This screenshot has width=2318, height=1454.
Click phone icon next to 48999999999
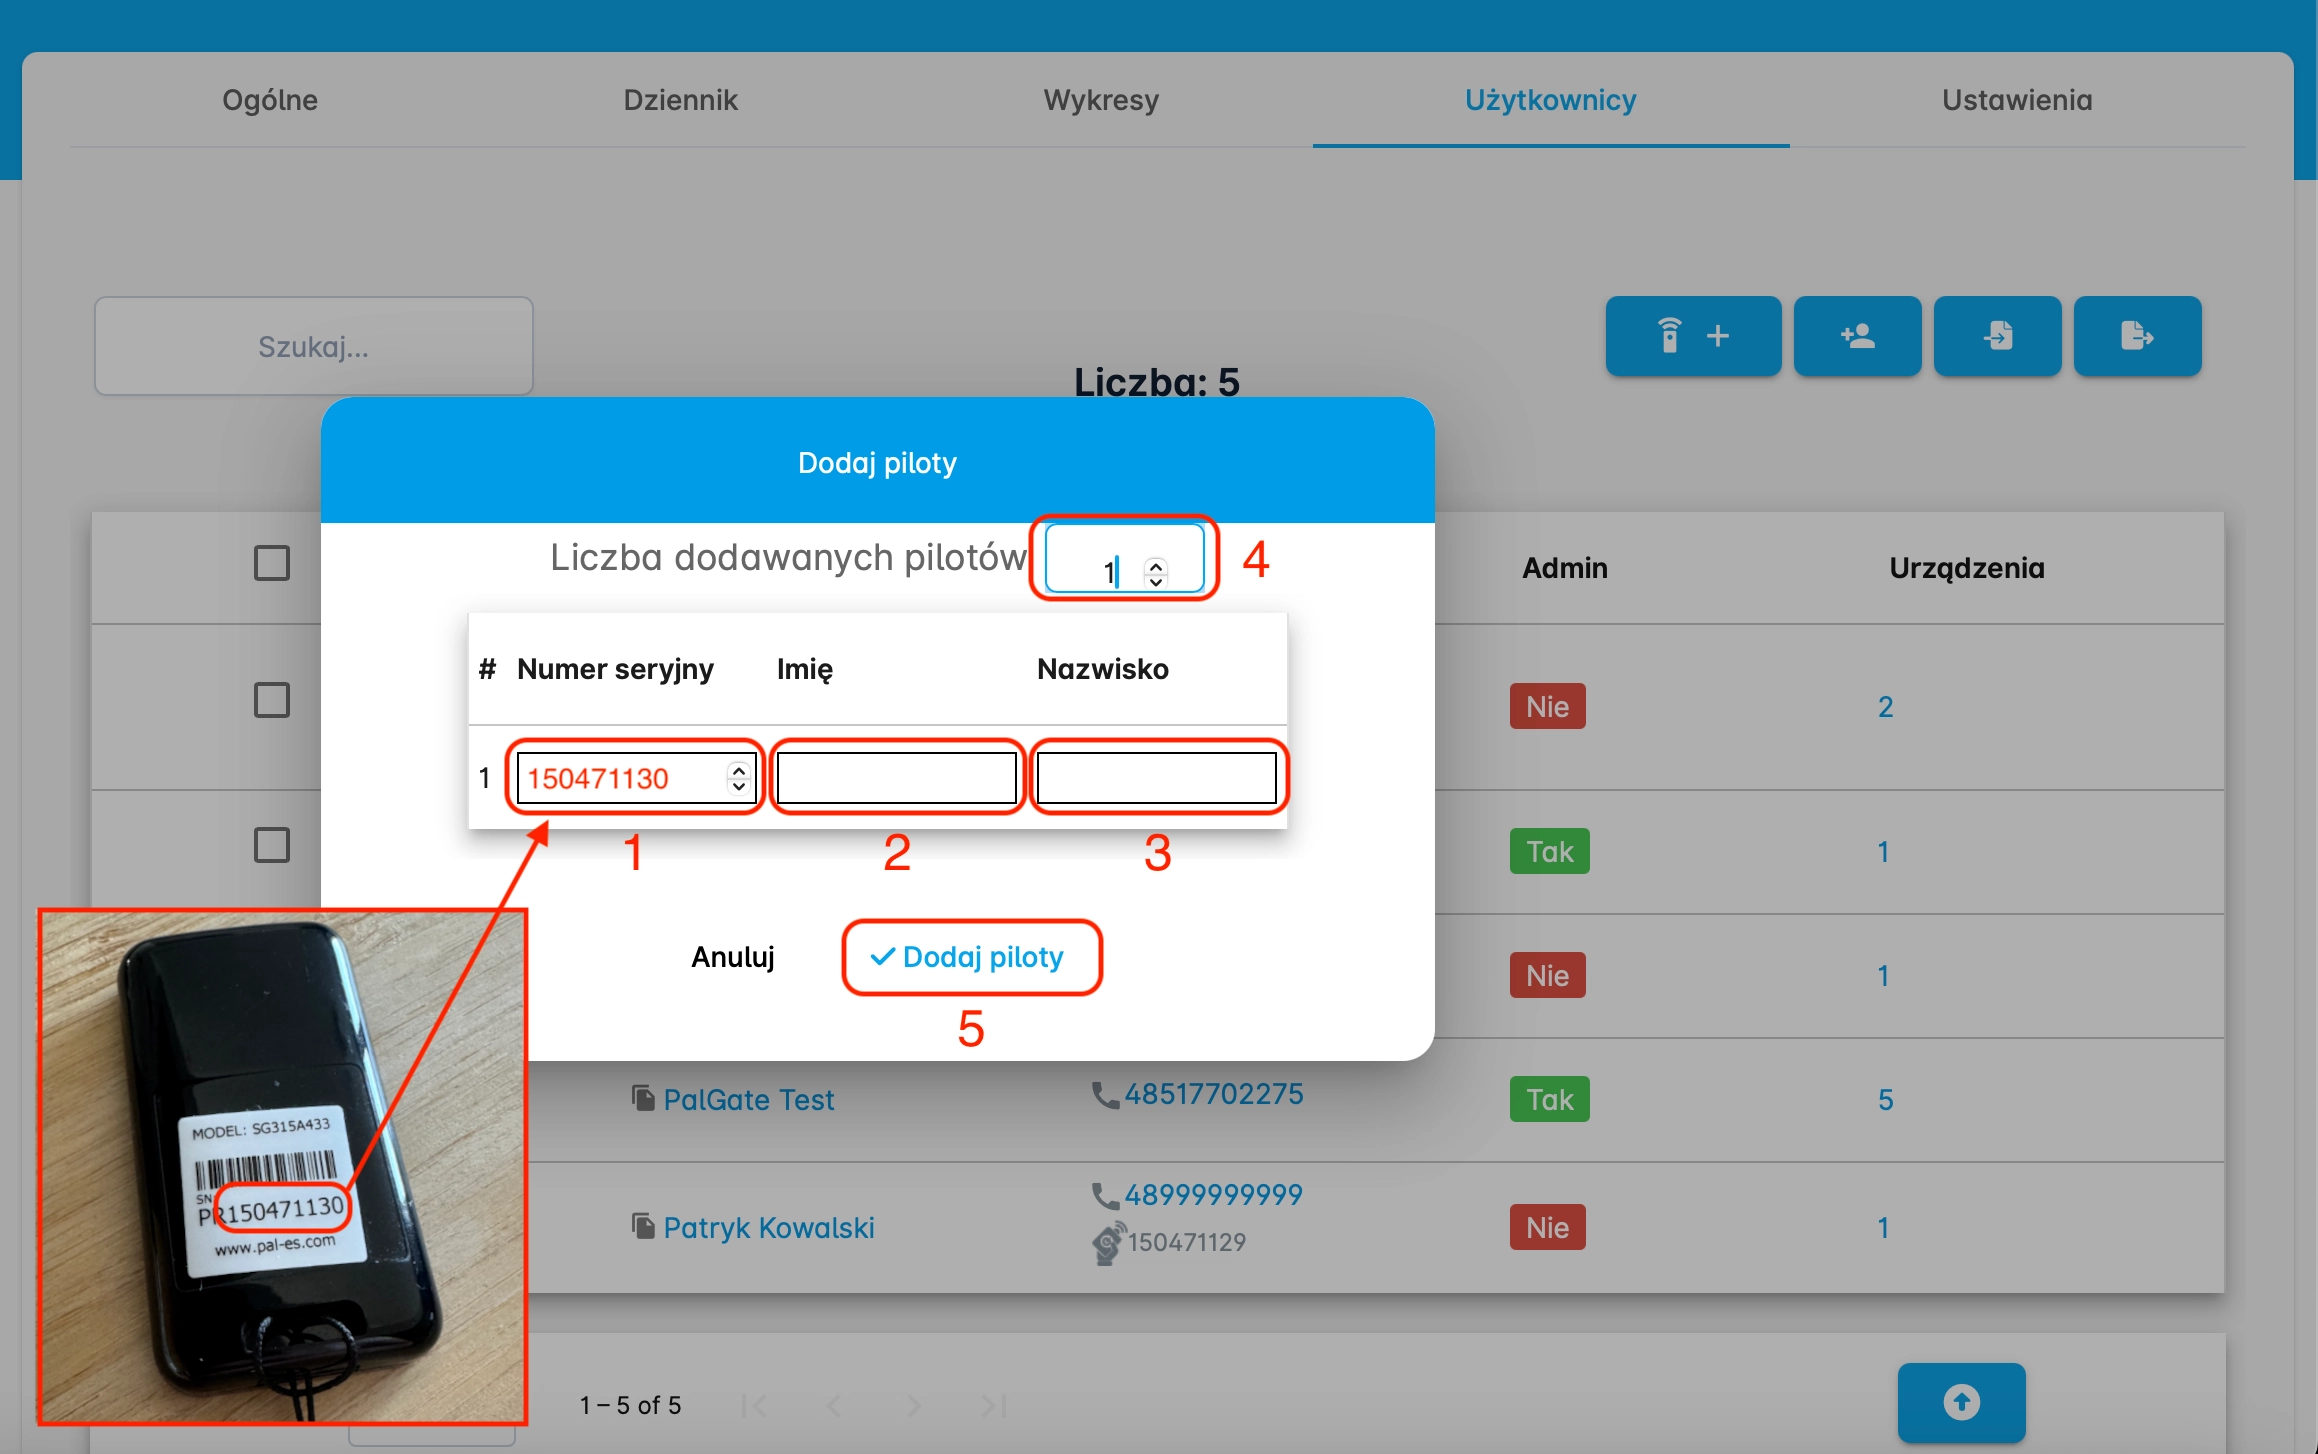(1104, 1195)
